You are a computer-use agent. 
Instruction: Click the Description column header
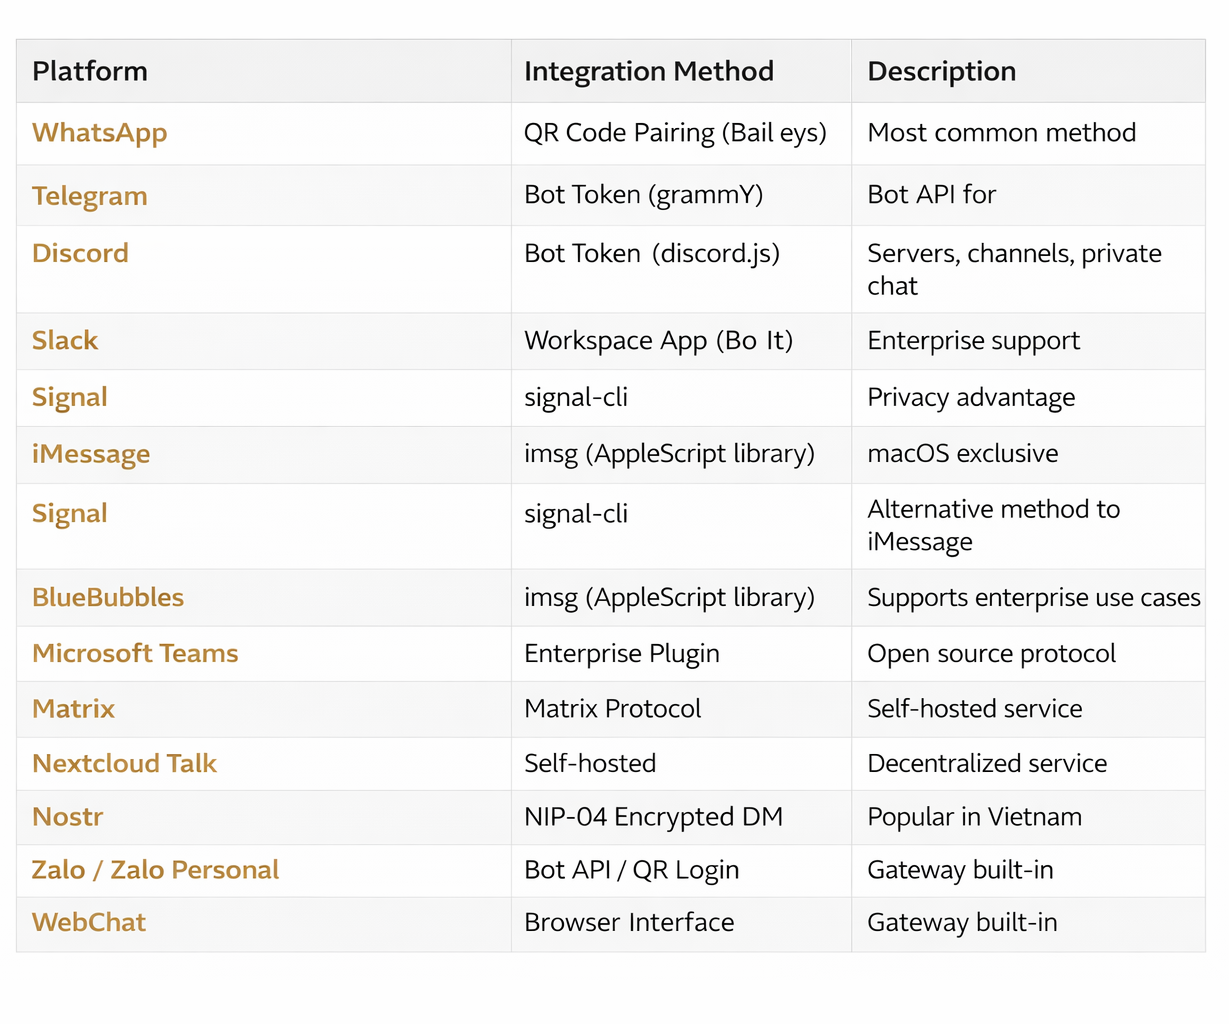[x=941, y=72]
